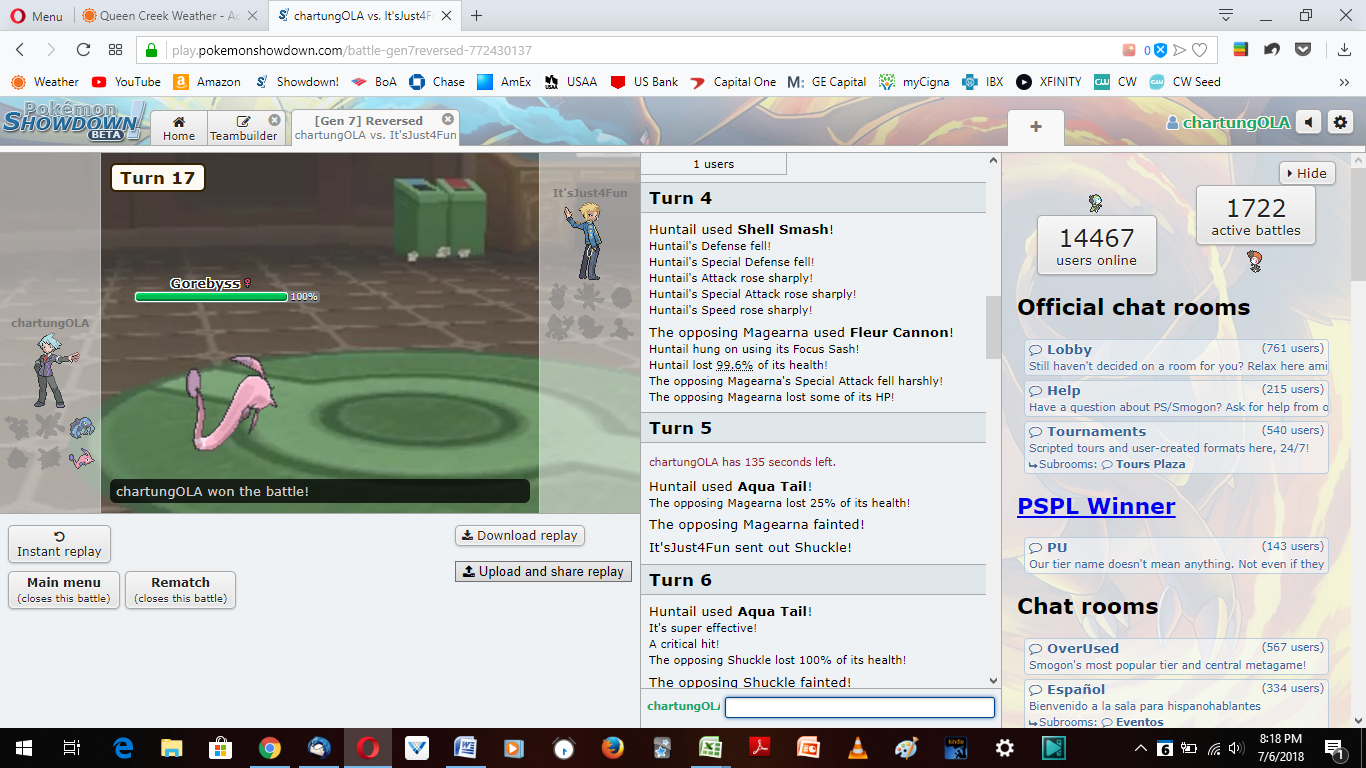
Task: Mute sound using the speaker icon
Action: pos(1308,123)
